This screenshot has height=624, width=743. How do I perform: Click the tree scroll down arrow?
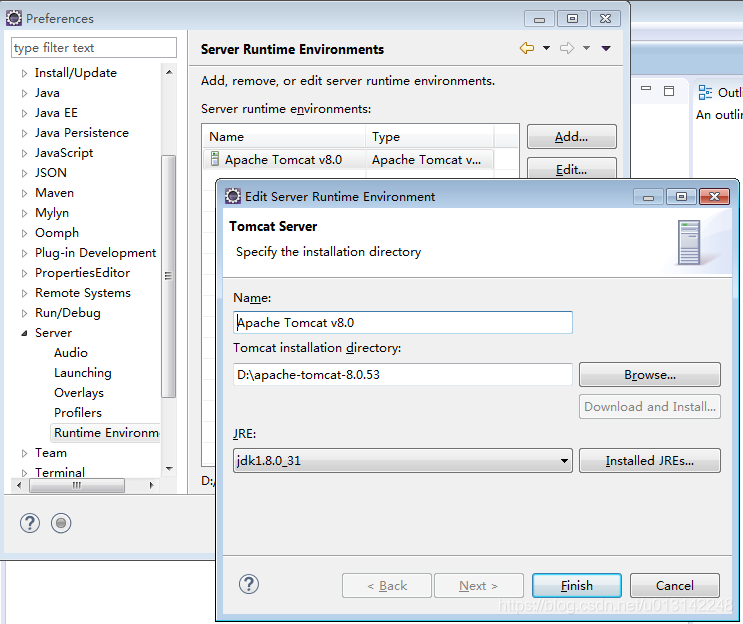169,469
